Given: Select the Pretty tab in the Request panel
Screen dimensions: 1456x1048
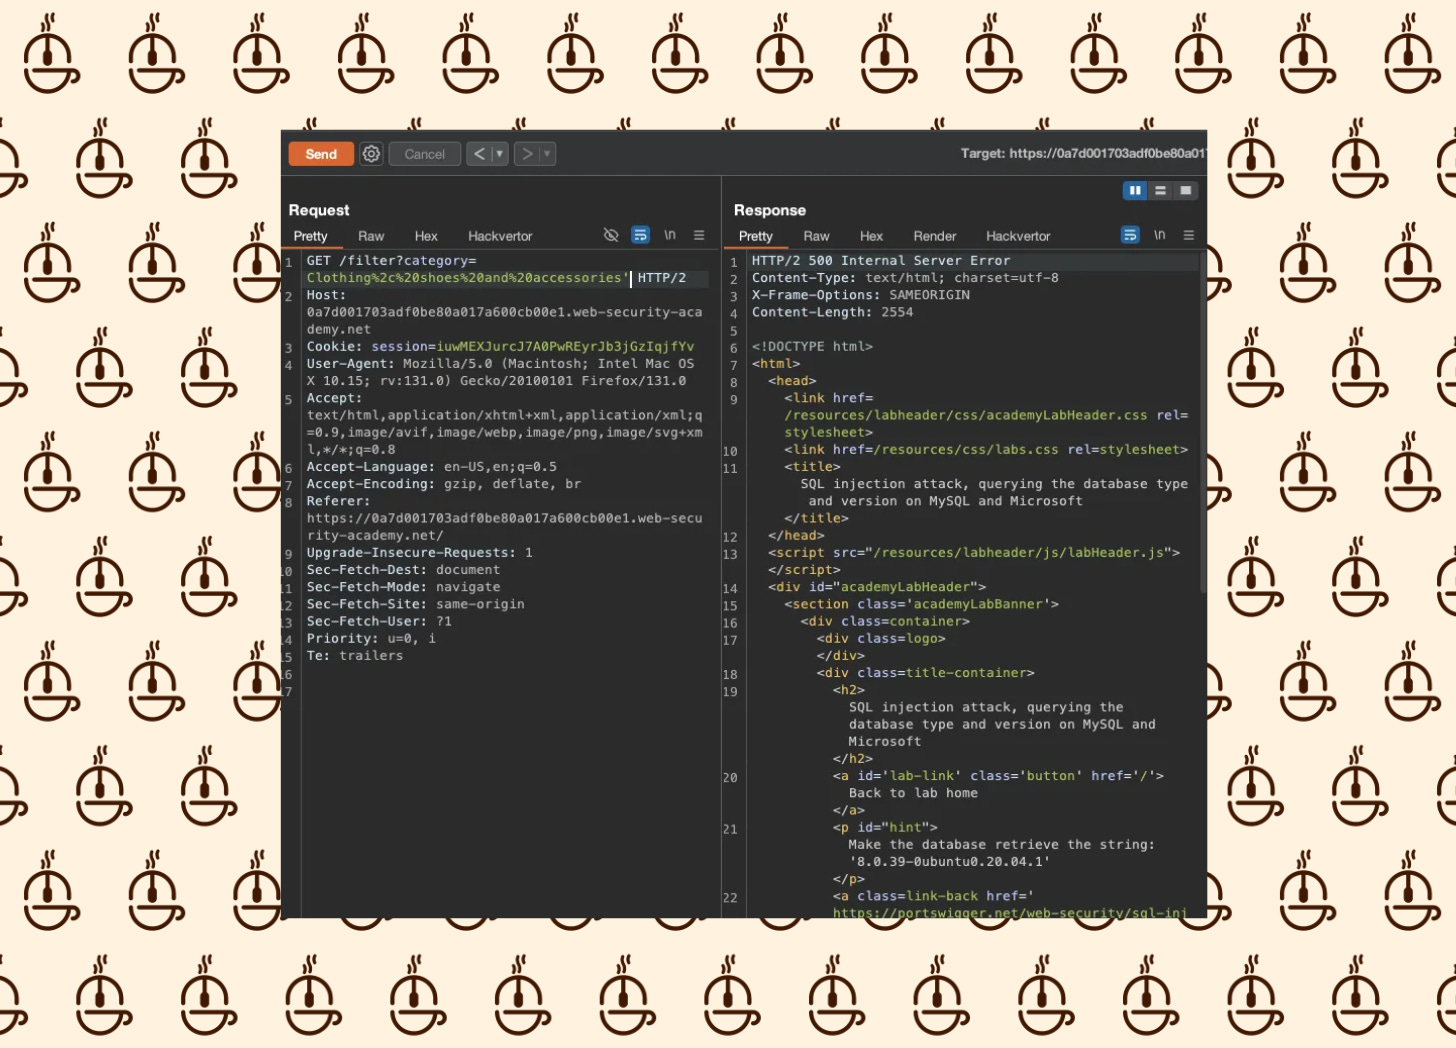Looking at the screenshot, I should click(x=311, y=236).
